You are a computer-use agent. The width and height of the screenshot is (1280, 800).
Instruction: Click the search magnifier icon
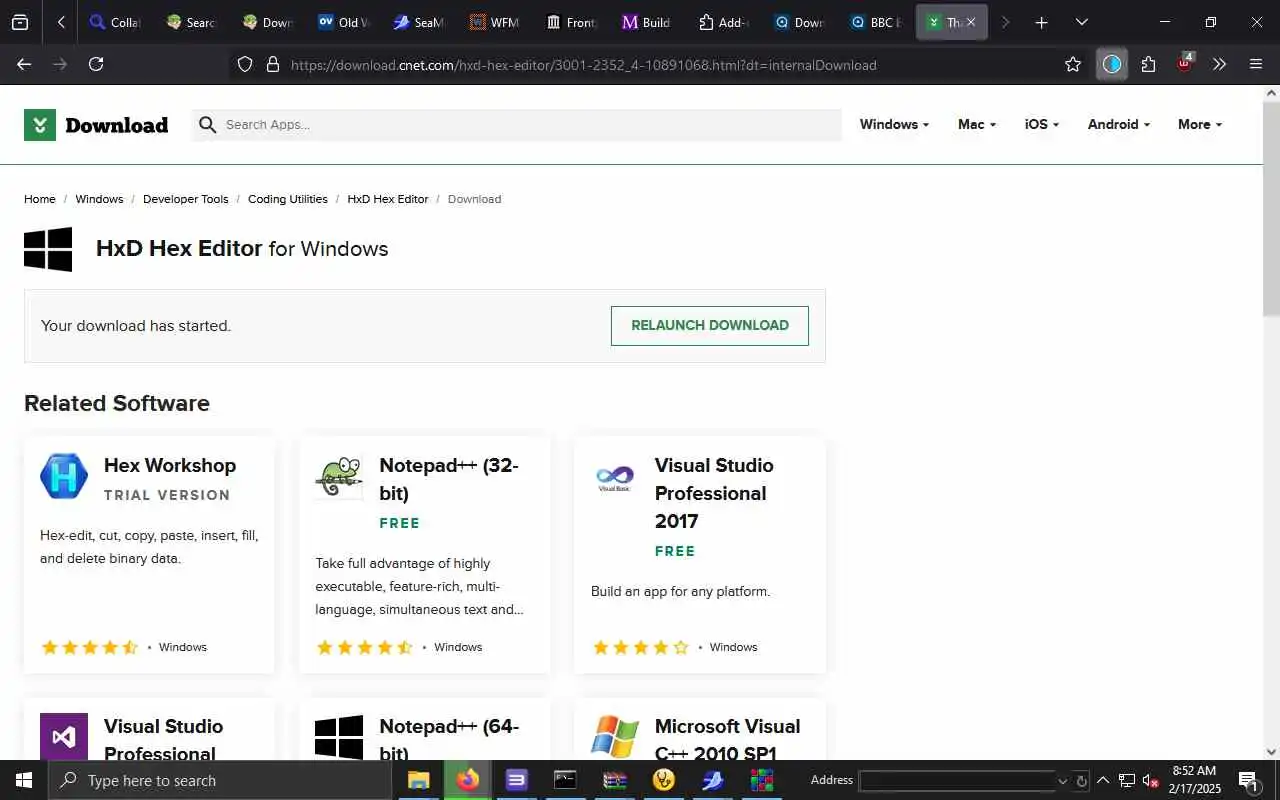pyautogui.click(x=207, y=125)
